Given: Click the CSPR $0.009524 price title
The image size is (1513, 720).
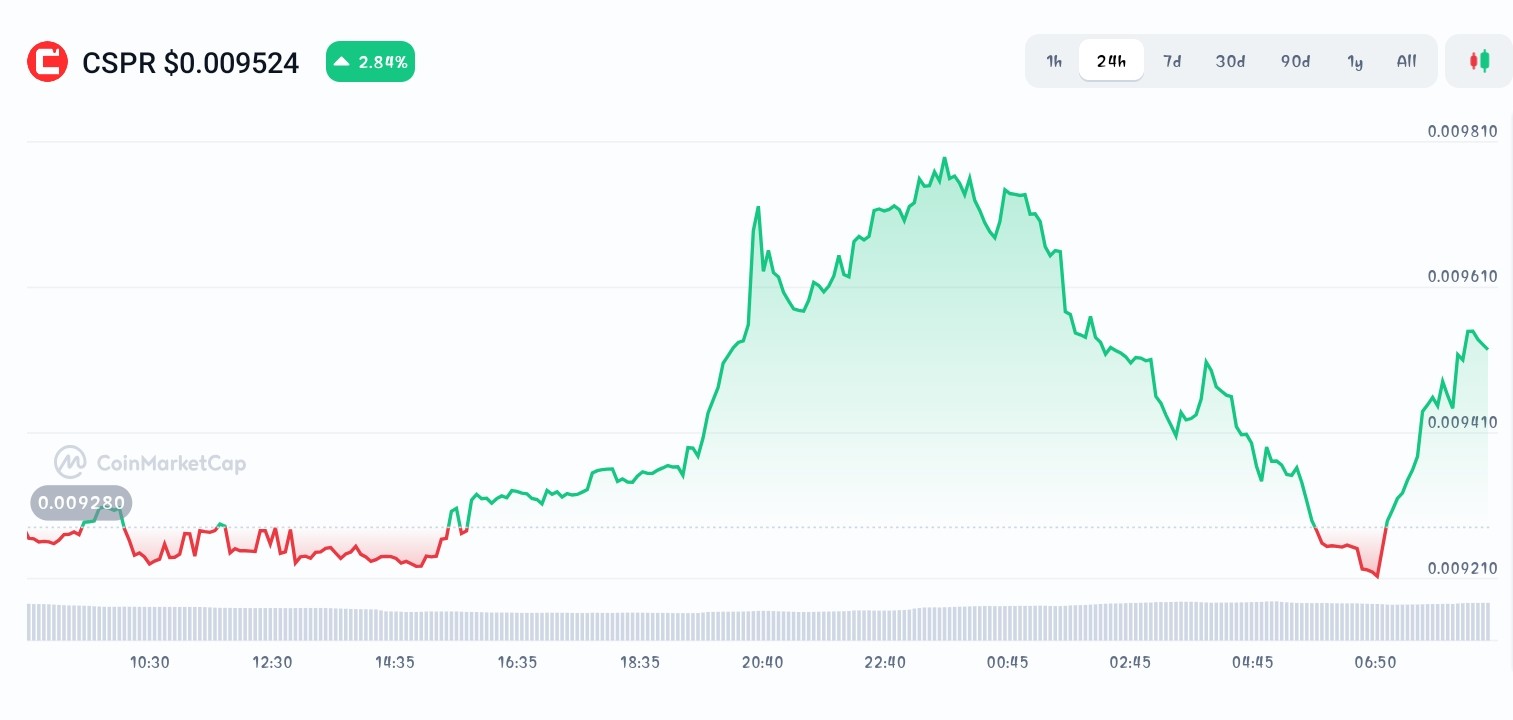Looking at the screenshot, I should (190, 63).
